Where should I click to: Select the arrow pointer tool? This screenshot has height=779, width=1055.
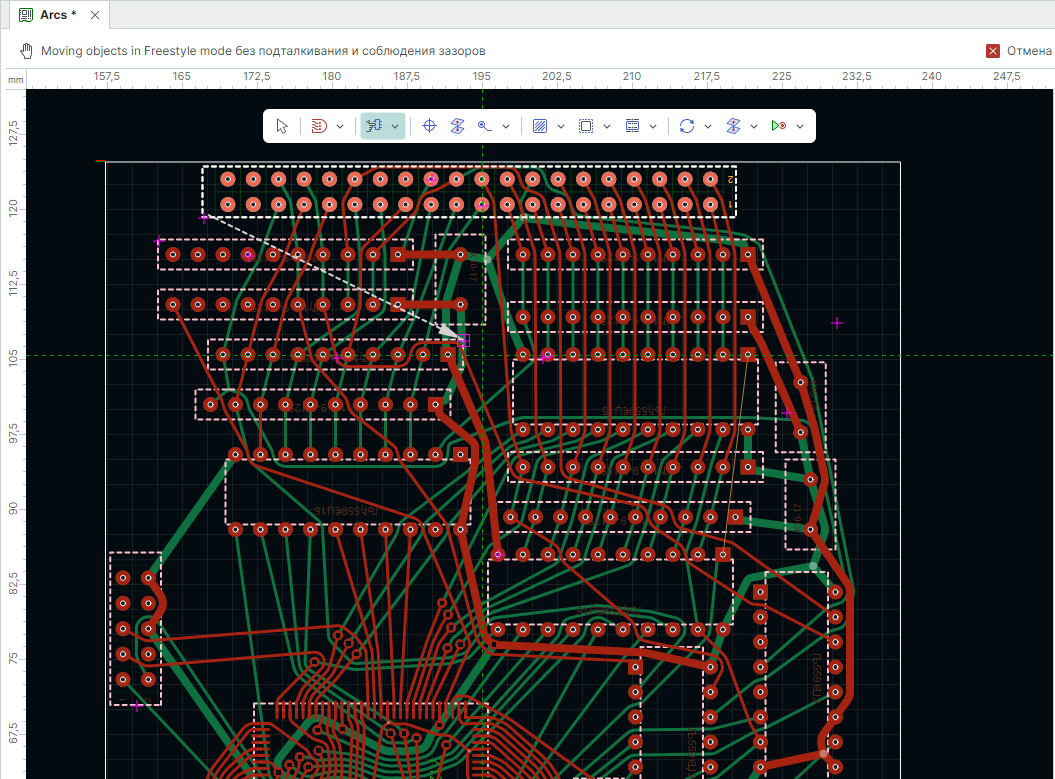coord(282,126)
